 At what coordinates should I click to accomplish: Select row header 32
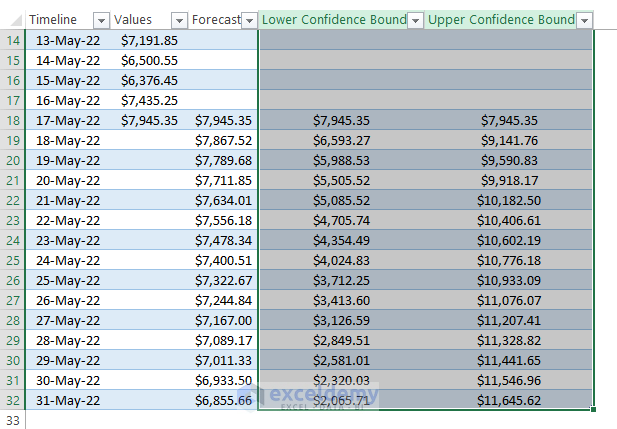[13, 400]
